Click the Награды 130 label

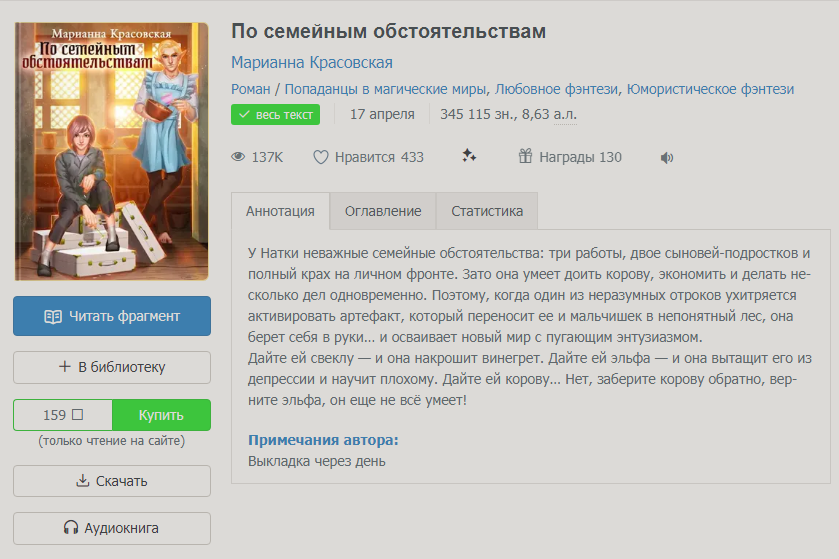(581, 157)
